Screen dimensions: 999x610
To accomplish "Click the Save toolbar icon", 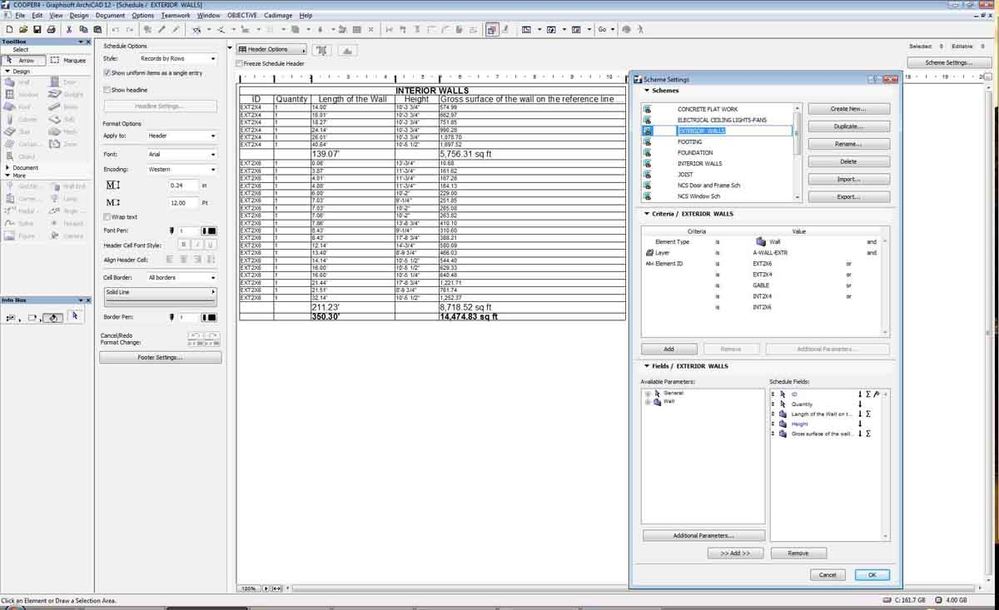I will click(x=37, y=29).
